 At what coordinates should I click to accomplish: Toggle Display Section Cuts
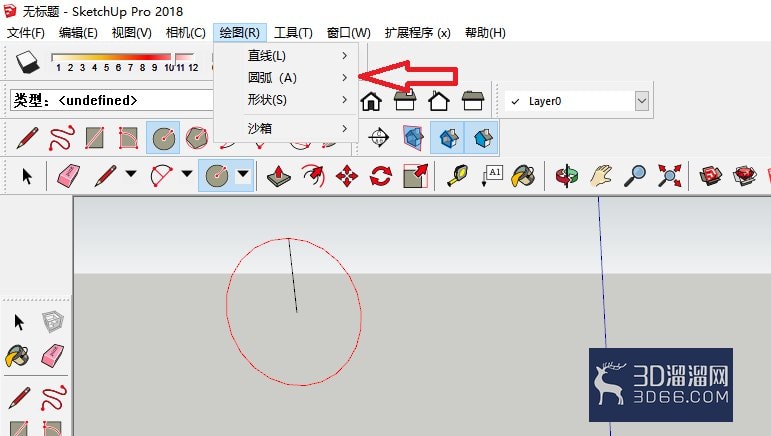coord(447,138)
